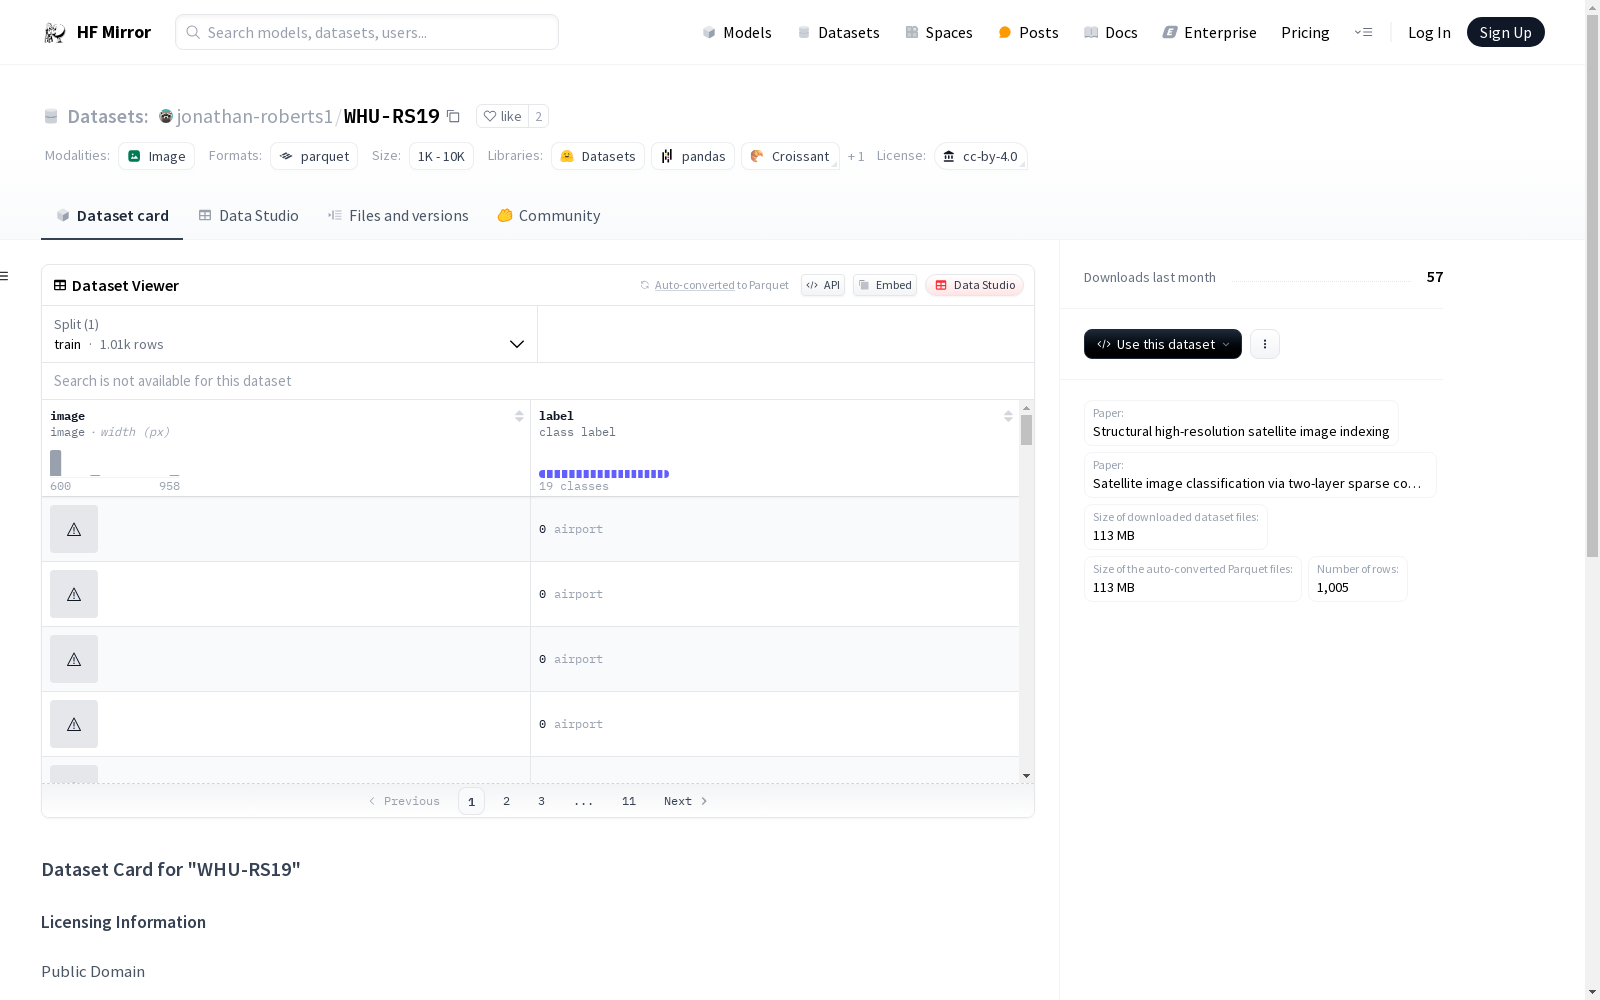
Task: Click the Datasets: breadcrumb label
Action: click(108, 116)
